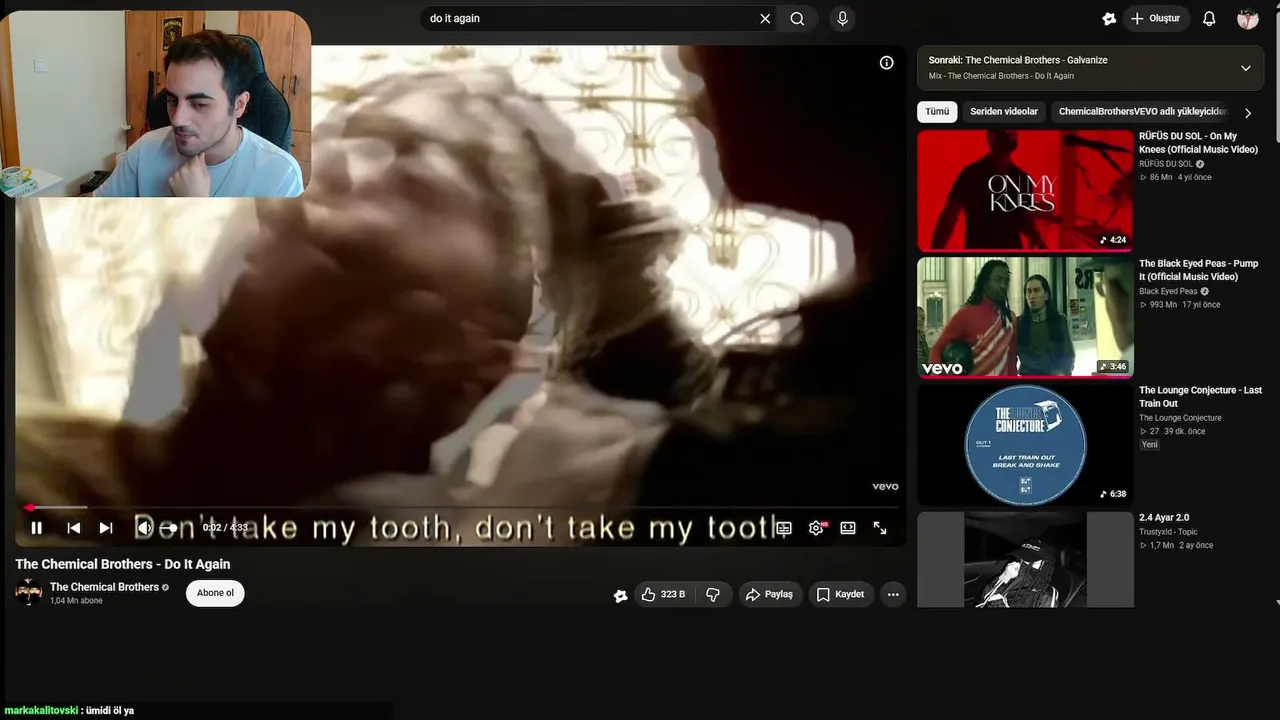
Task: Open the RÜFÜS DU SOL channel name
Action: pos(1165,164)
